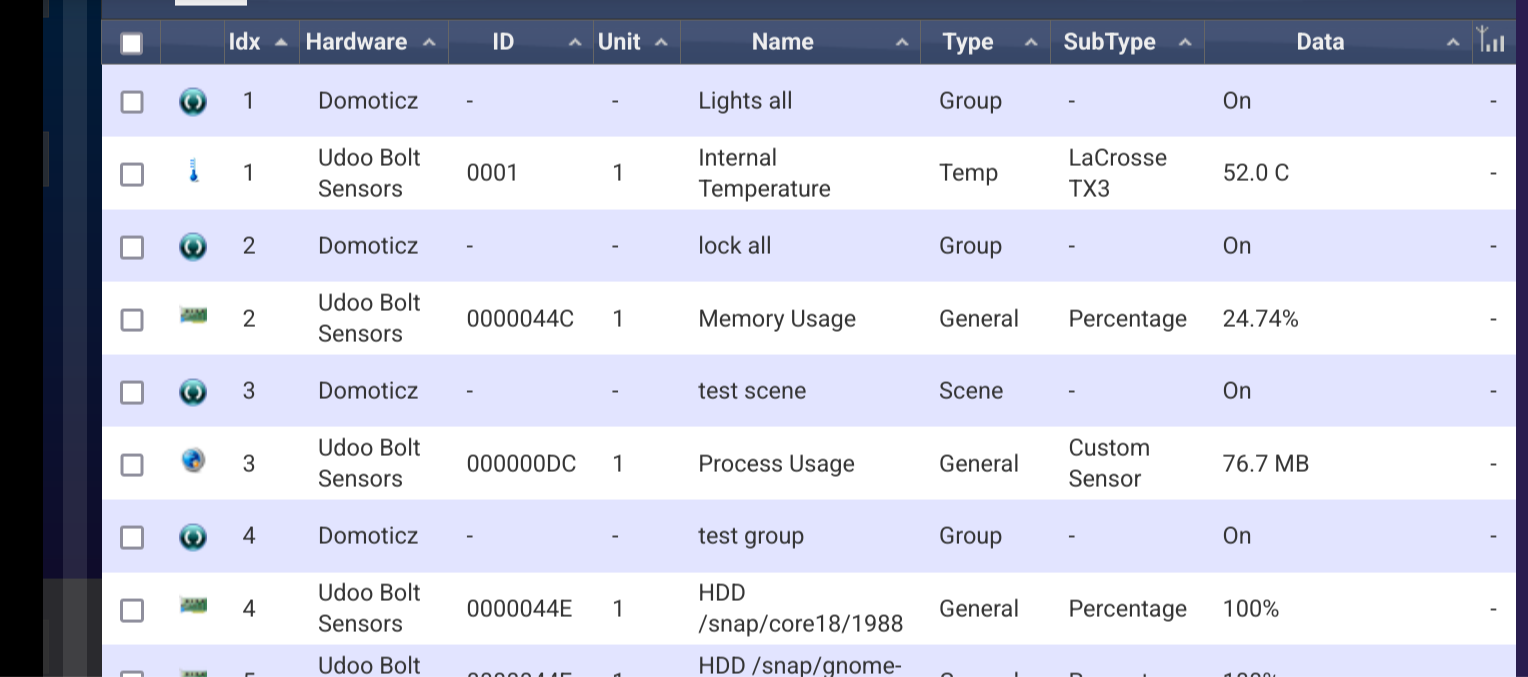Click the On data cell for test scene
1528x677 pixels.
1237,391
